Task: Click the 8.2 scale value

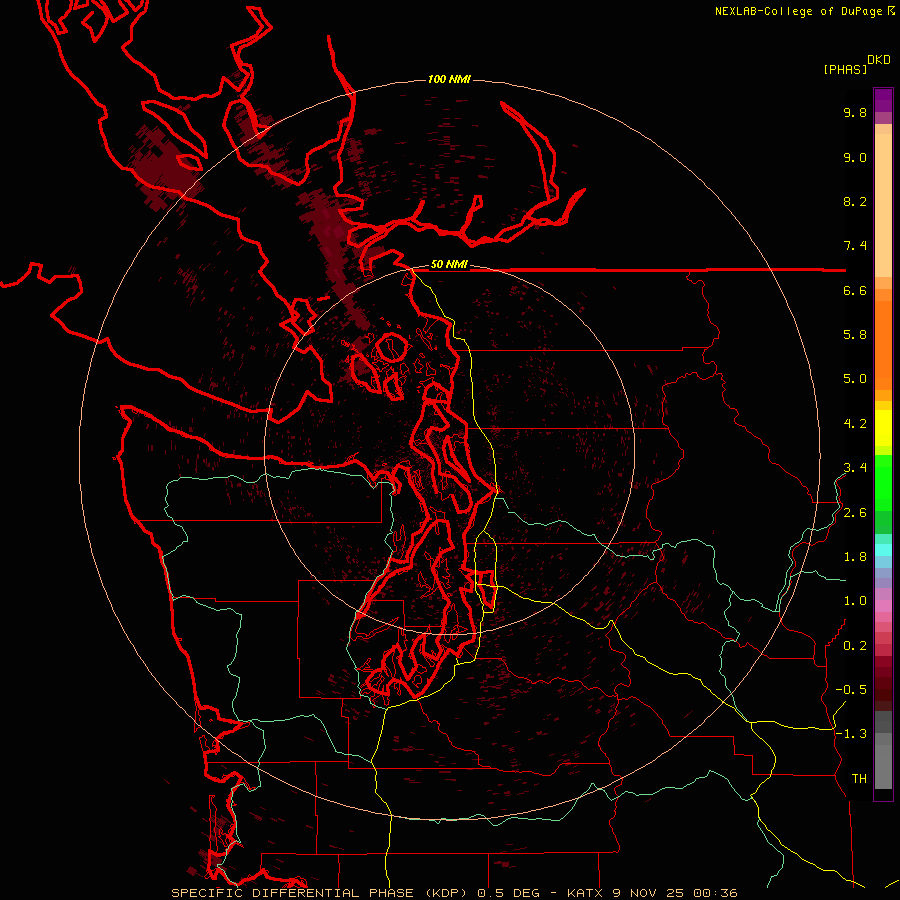Action: [x=855, y=201]
